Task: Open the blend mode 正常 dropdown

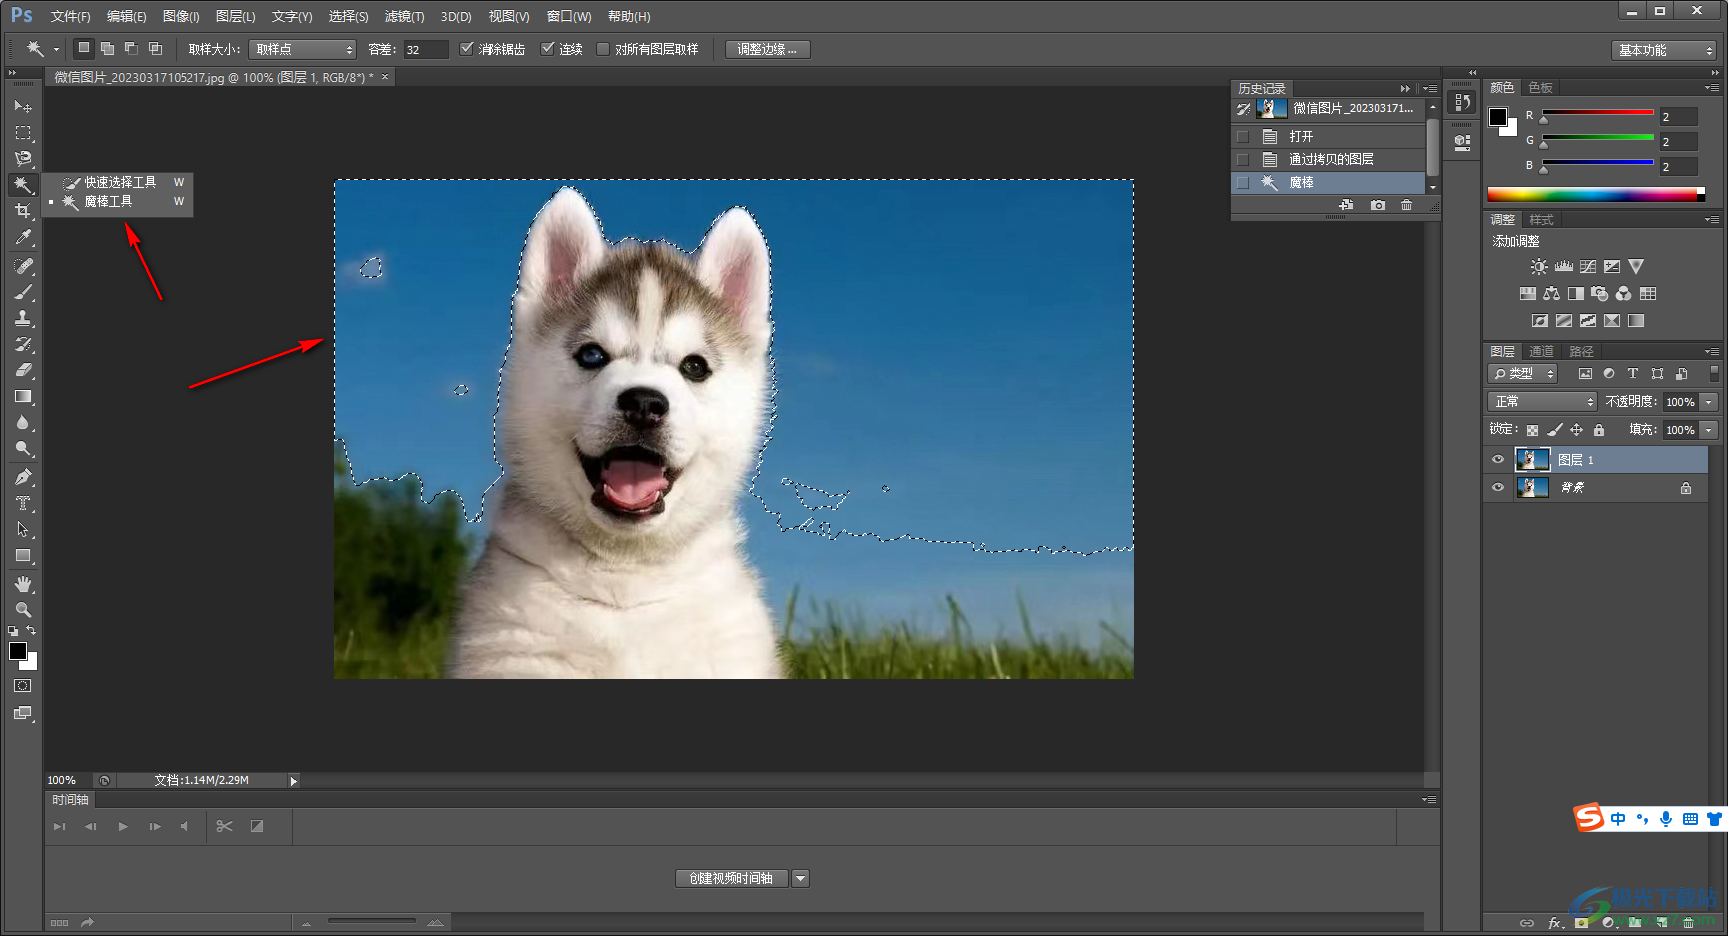Action: (1541, 401)
